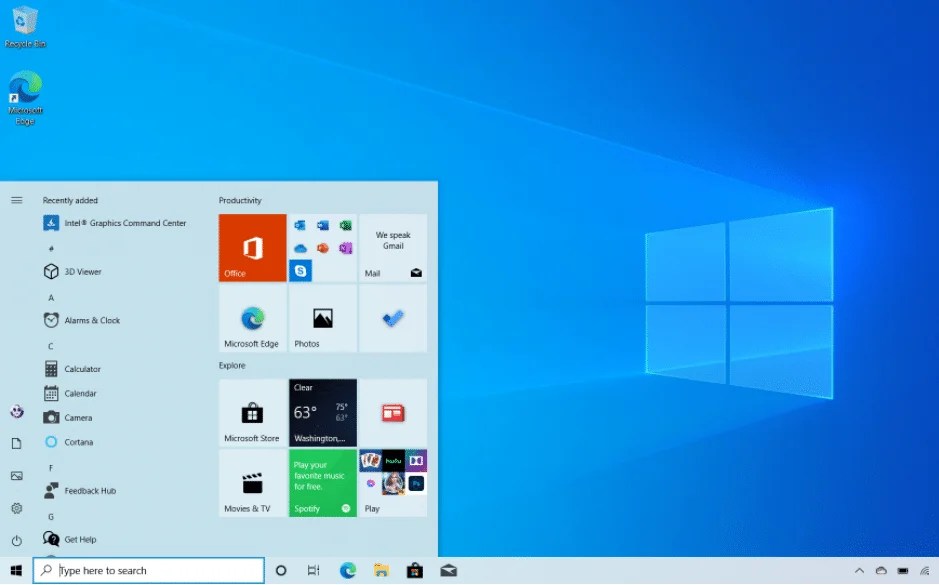Image resolution: width=939 pixels, height=585 pixels.
Task: Click the letter C index header
Action: 51,346
